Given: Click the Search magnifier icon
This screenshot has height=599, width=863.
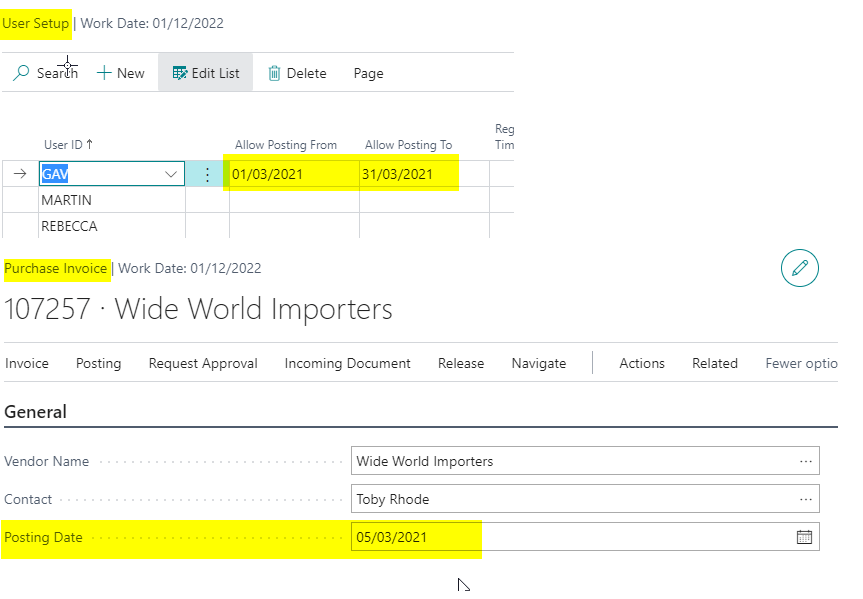Looking at the screenshot, I should [x=21, y=73].
